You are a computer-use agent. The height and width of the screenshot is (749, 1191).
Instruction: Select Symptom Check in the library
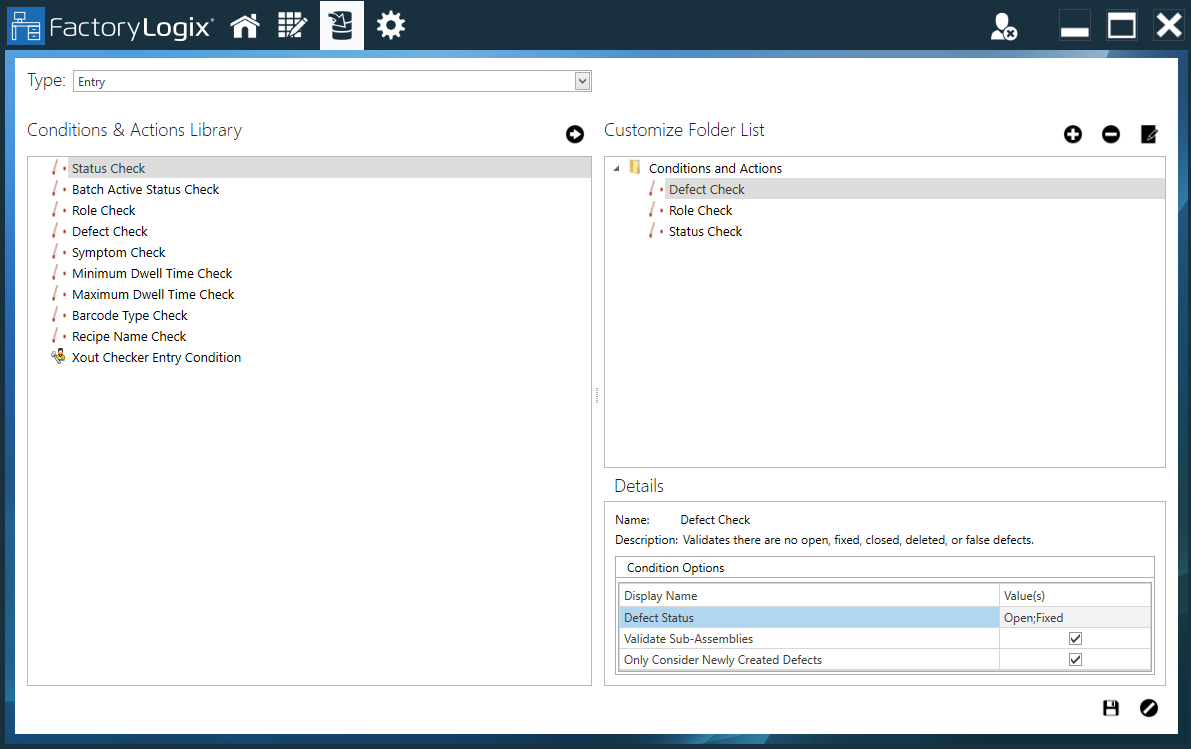point(118,252)
